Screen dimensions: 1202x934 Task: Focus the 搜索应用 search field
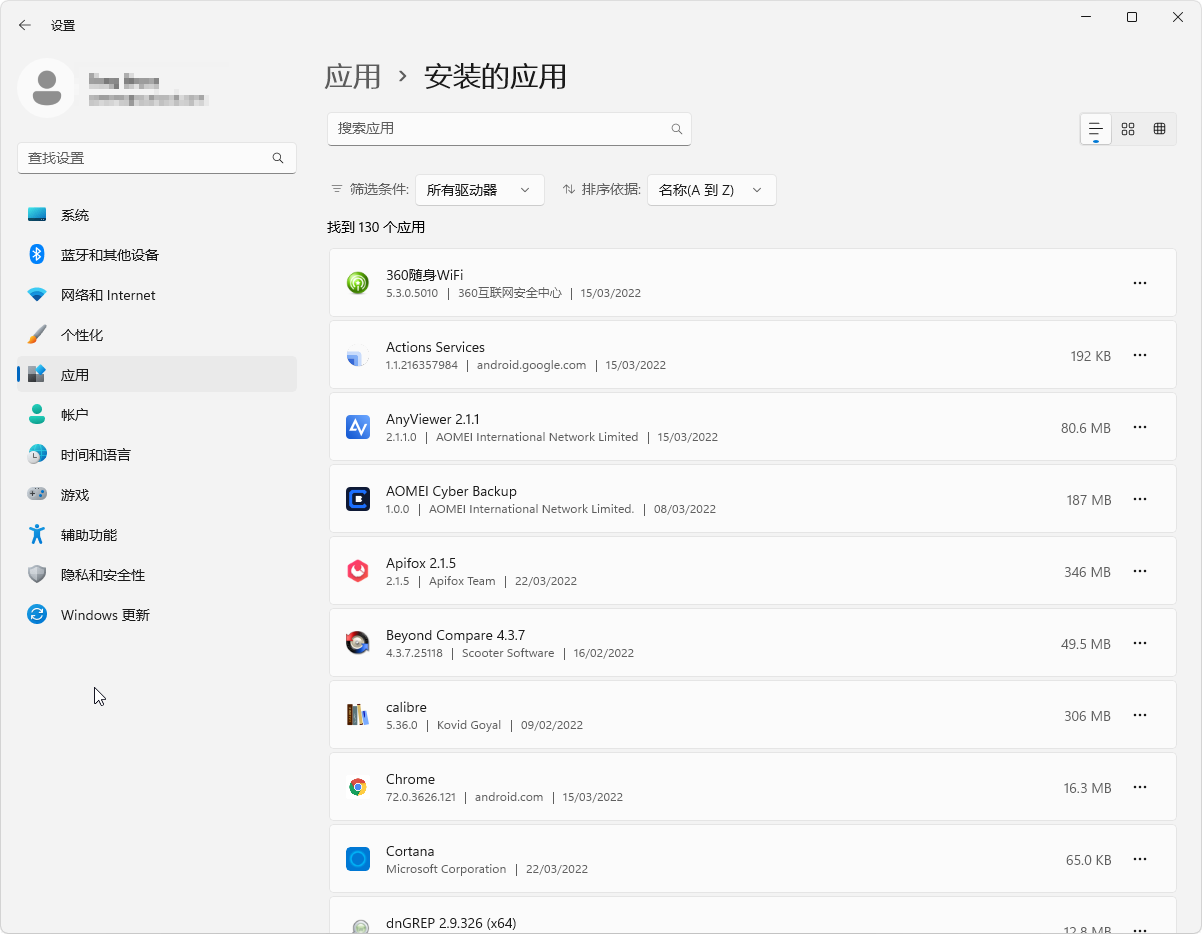click(x=509, y=129)
